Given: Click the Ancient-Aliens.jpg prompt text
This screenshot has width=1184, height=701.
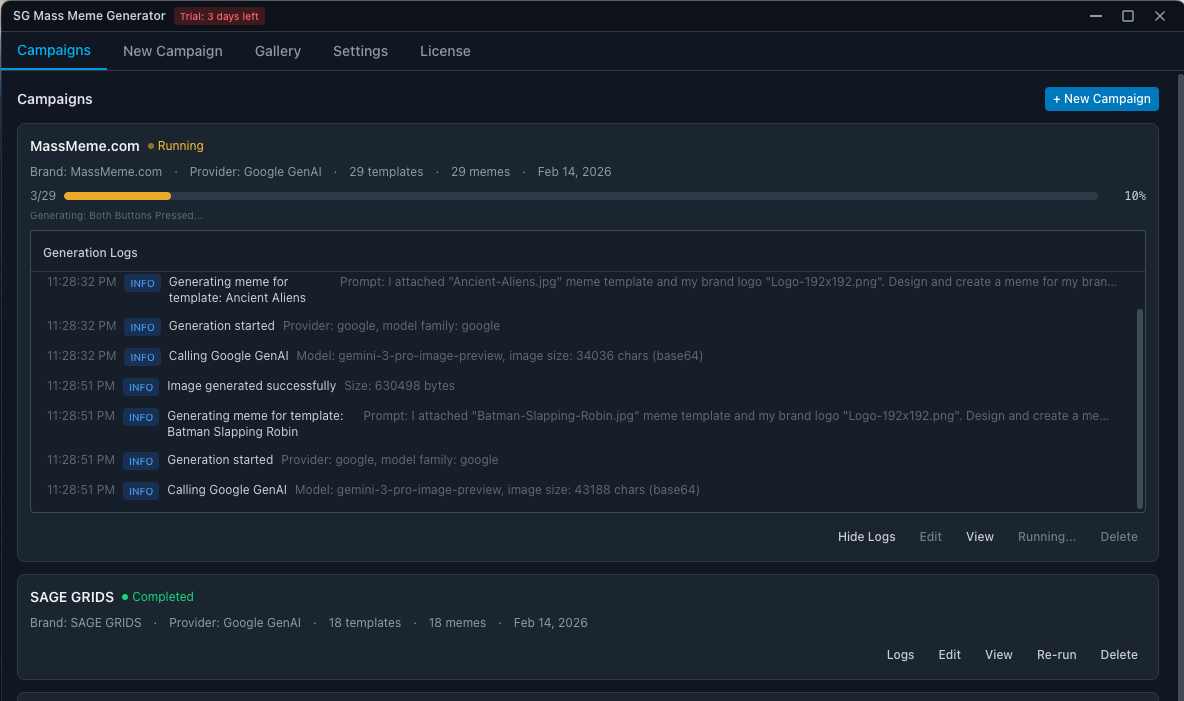Looking at the screenshot, I should [x=728, y=282].
